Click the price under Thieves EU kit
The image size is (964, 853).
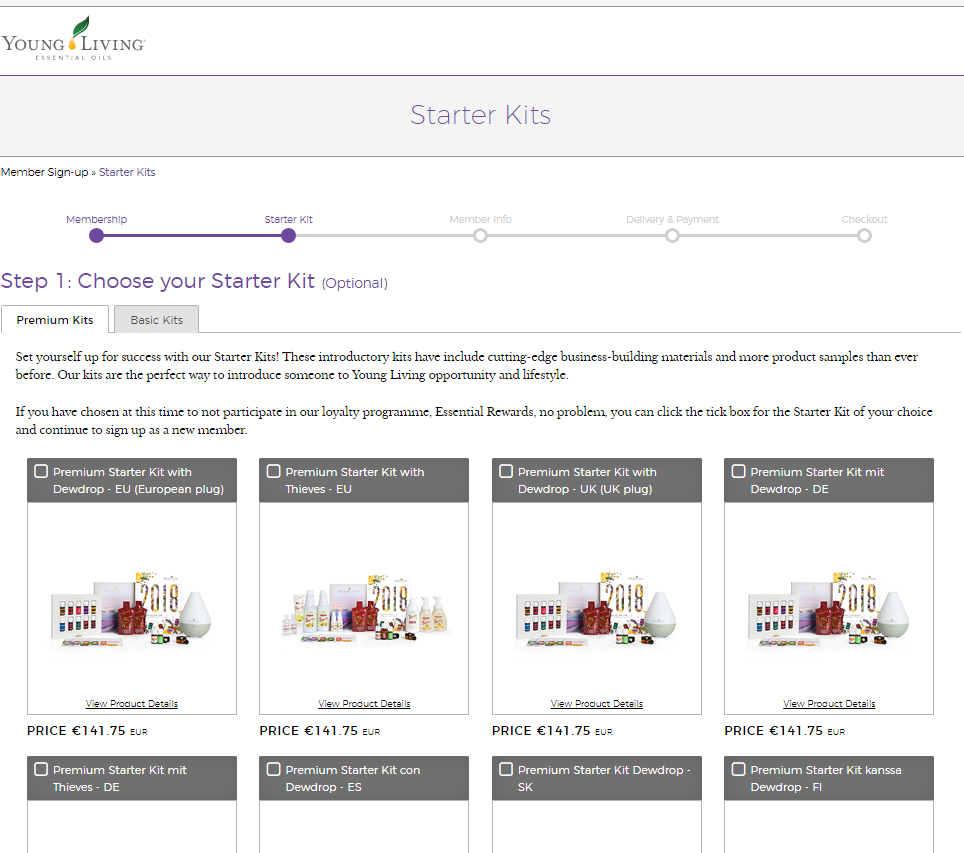coord(320,731)
